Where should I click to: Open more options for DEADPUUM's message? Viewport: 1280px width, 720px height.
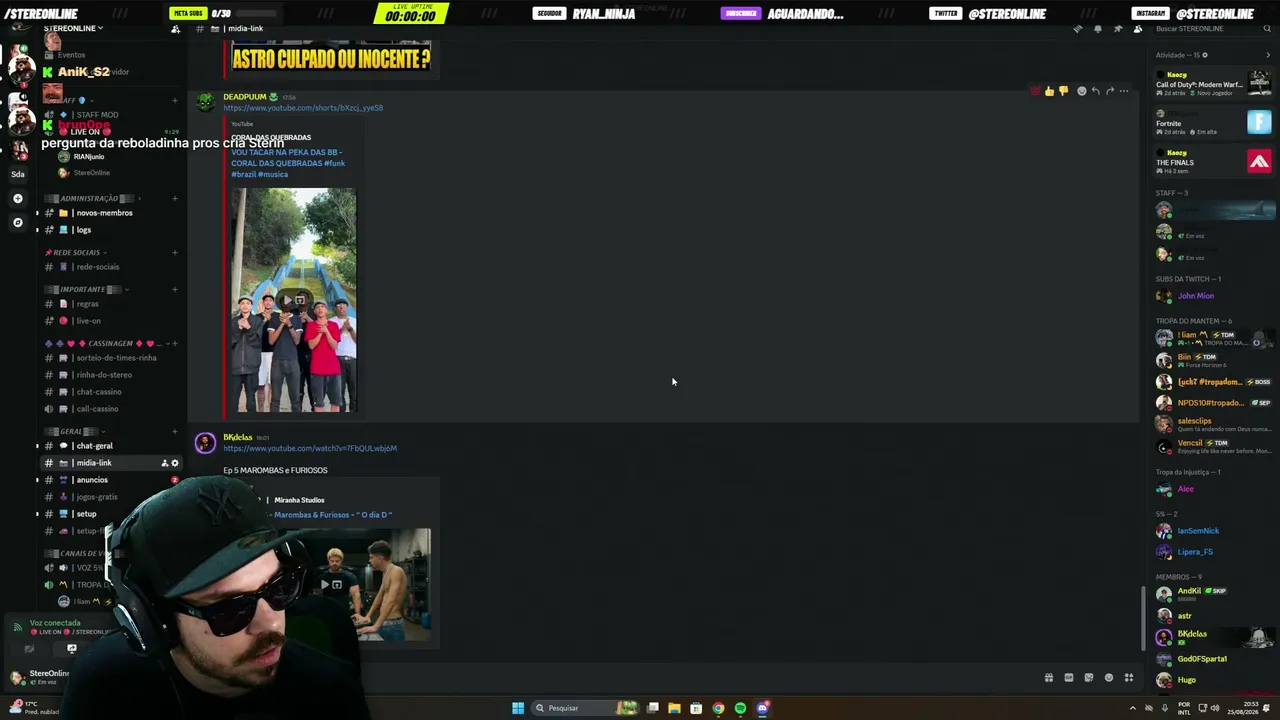tap(1124, 91)
